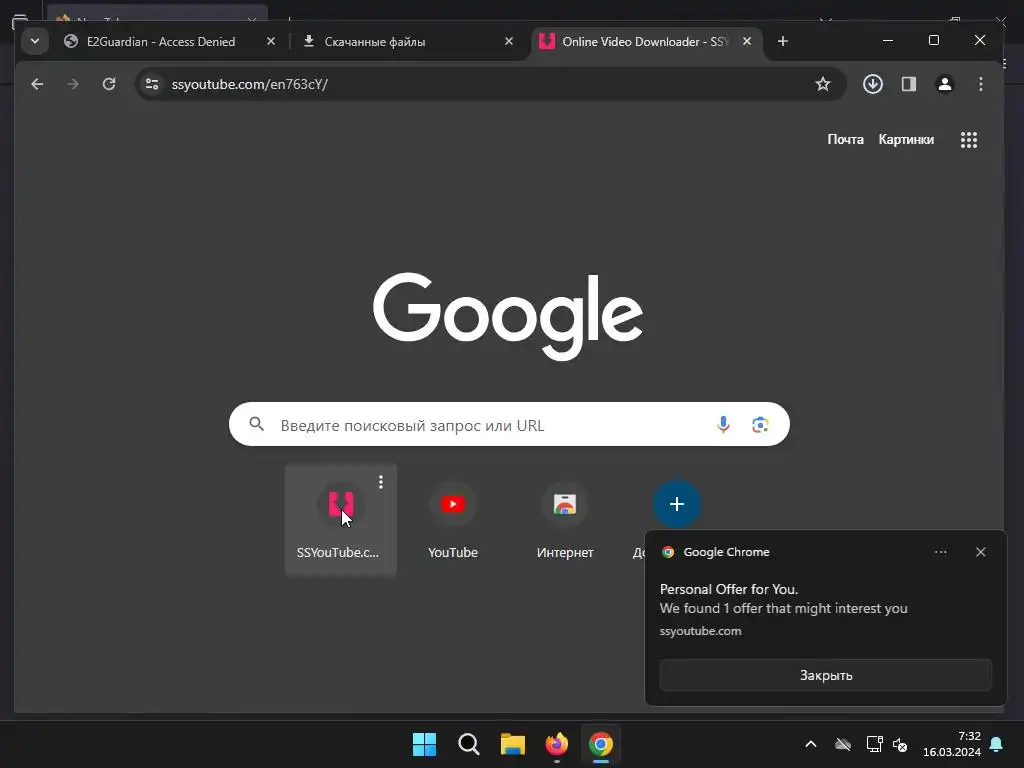Open notification options three dots
1024x768 pixels.
pyautogui.click(x=940, y=552)
